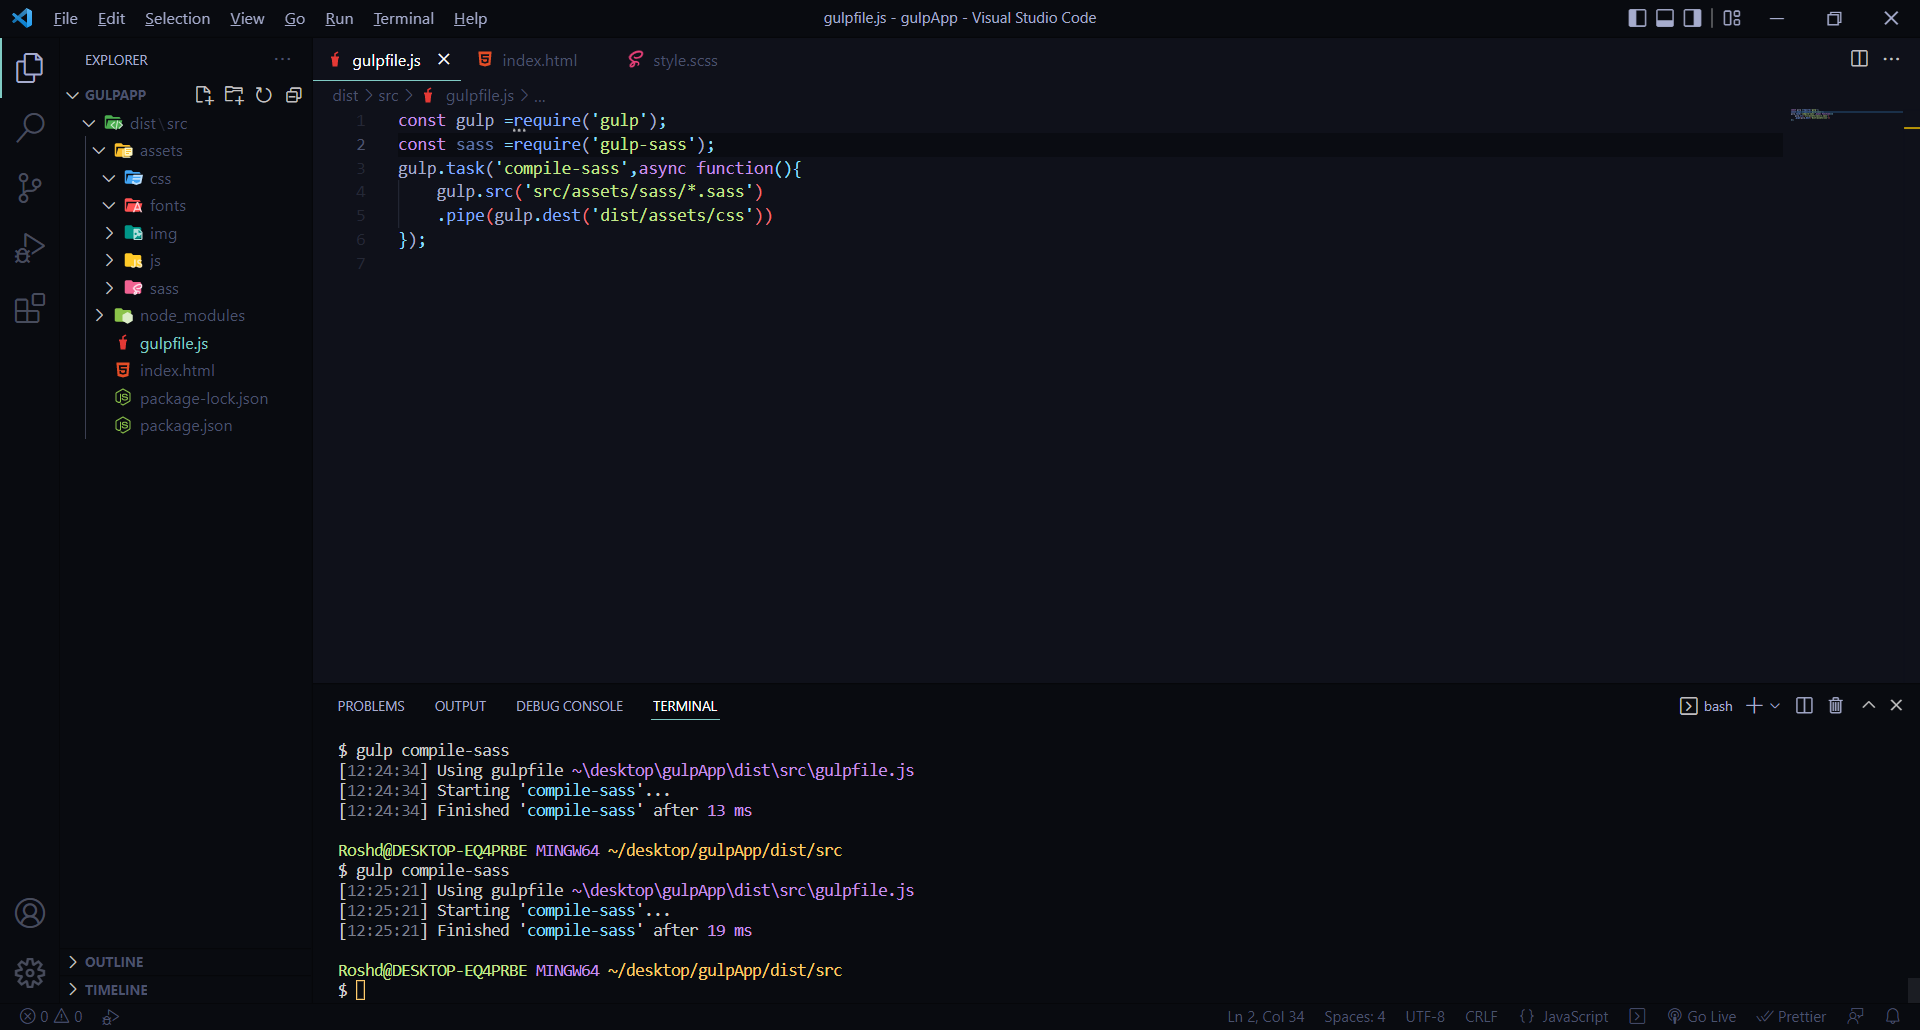Open package.json from file tree
The width and height of the screenshot is (1920, 1030).
pos(186,425)
